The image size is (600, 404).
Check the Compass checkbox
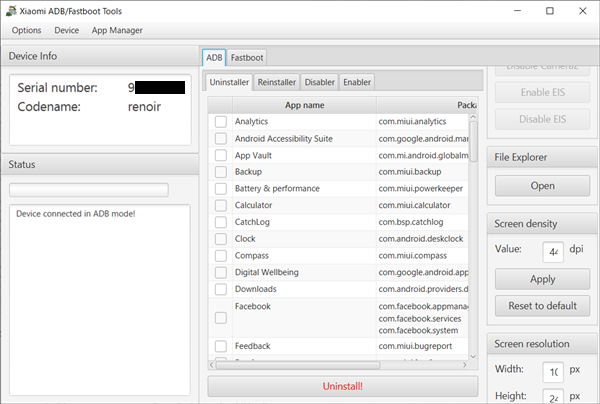pyautogui.click(x=221, y=256)
